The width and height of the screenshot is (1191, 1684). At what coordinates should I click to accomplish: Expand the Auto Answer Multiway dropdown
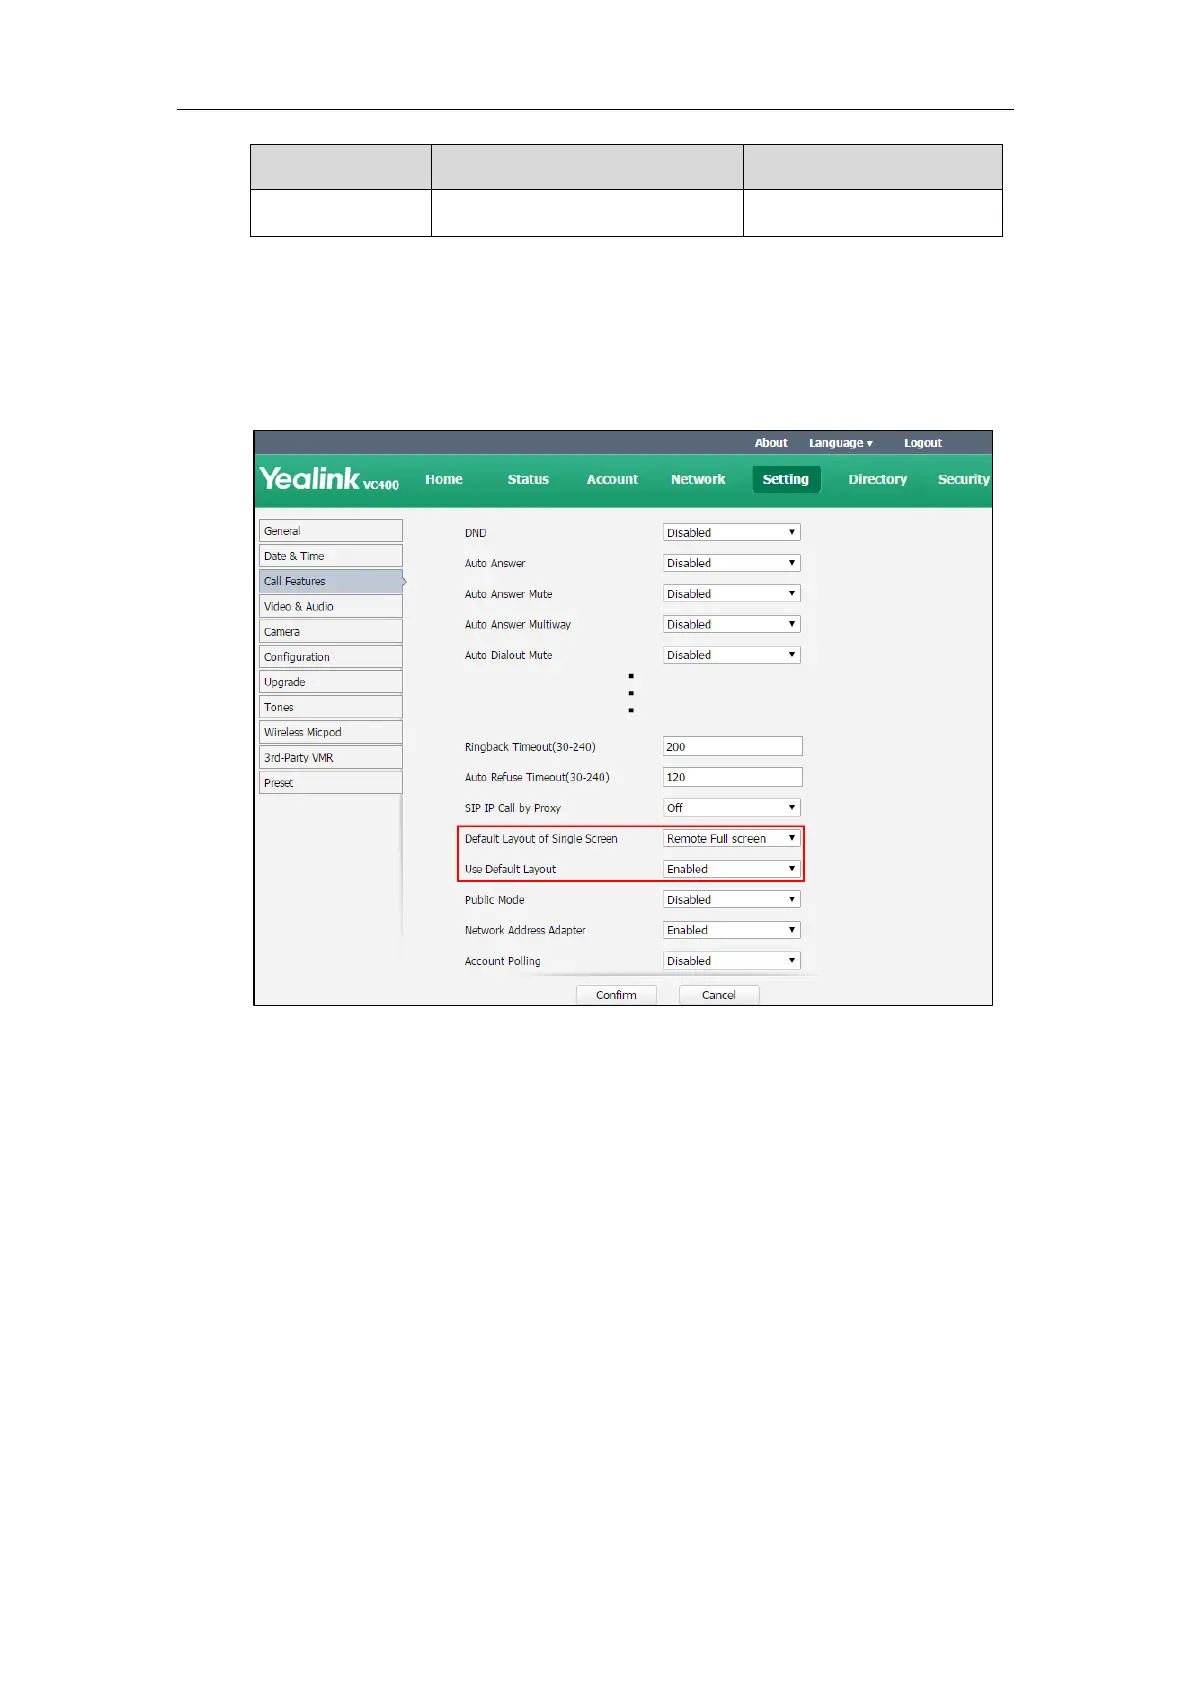(732, 624)
